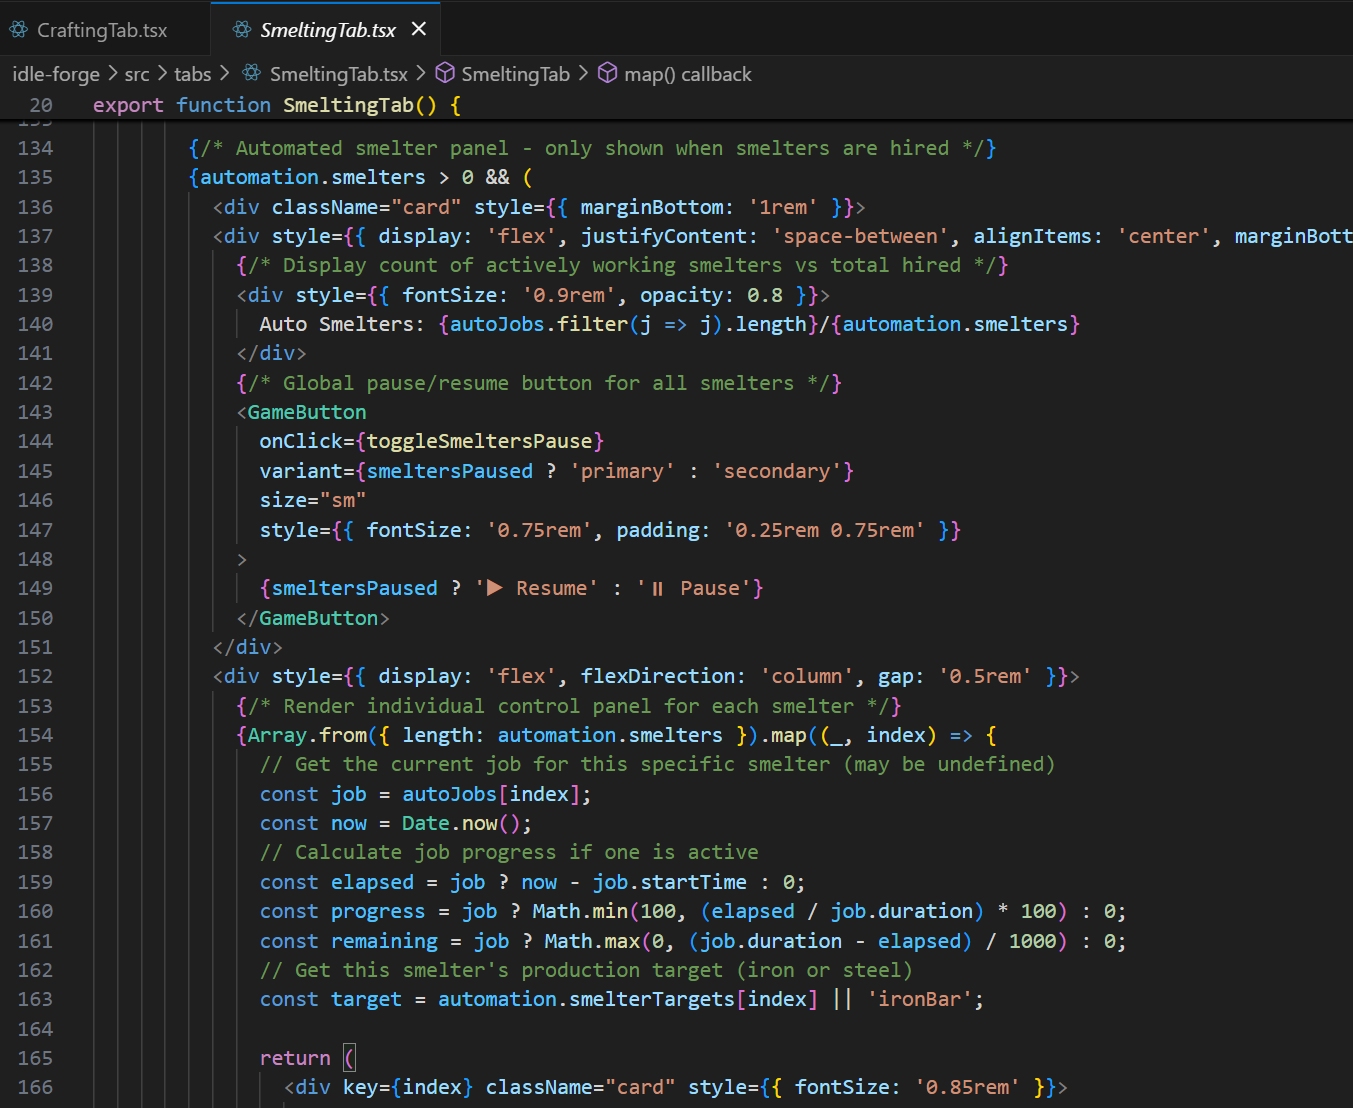Screen dimensions: 1353x1108
Task: Close the SmeltingTab.tsx tab
Action: pyautogui.click(x=419, y=29)
